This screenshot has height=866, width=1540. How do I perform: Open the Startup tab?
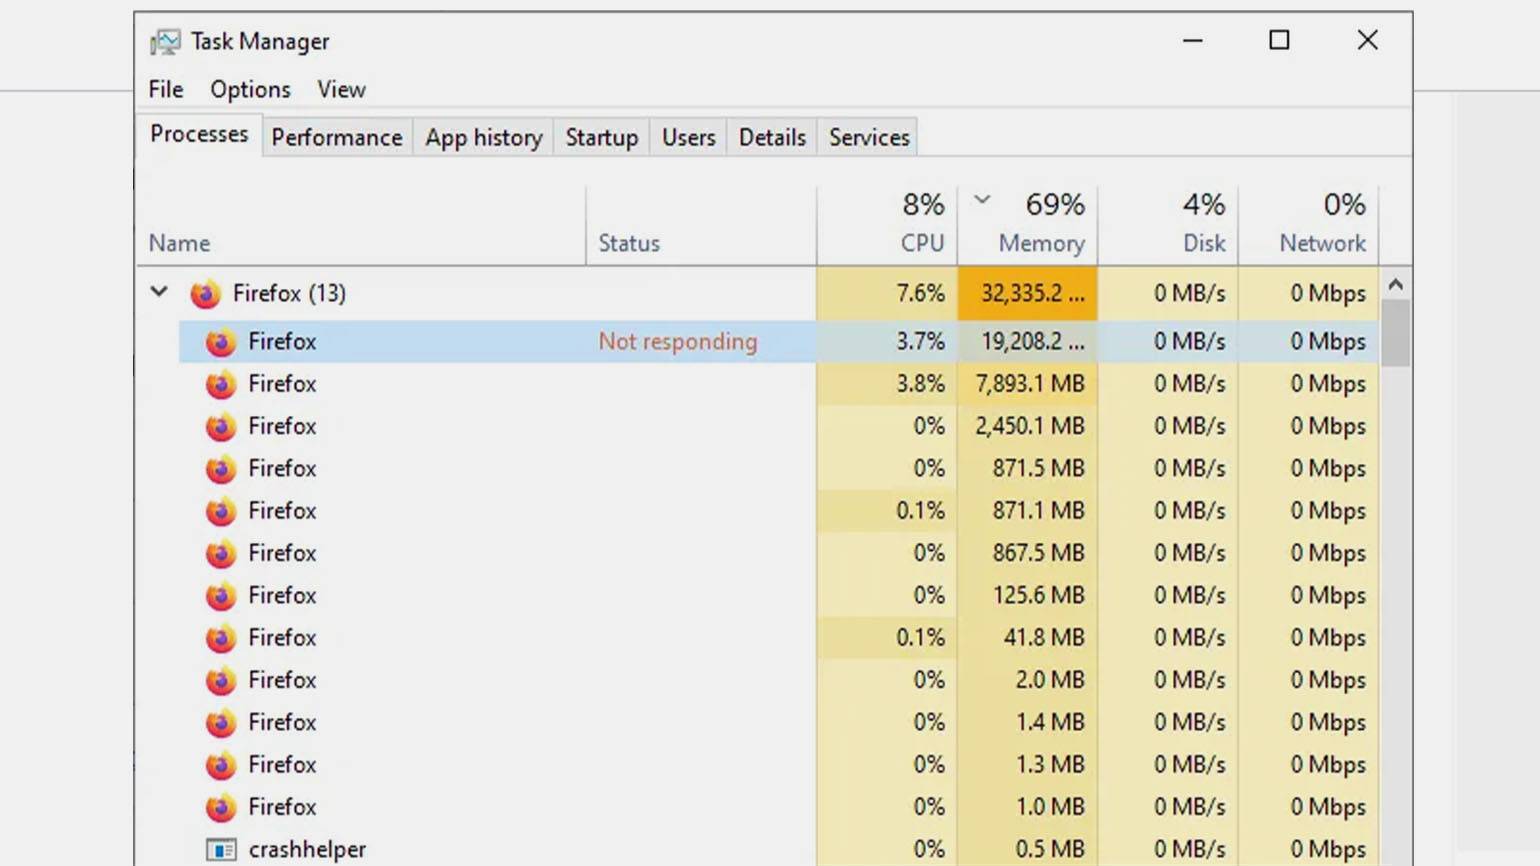point(602,137)
